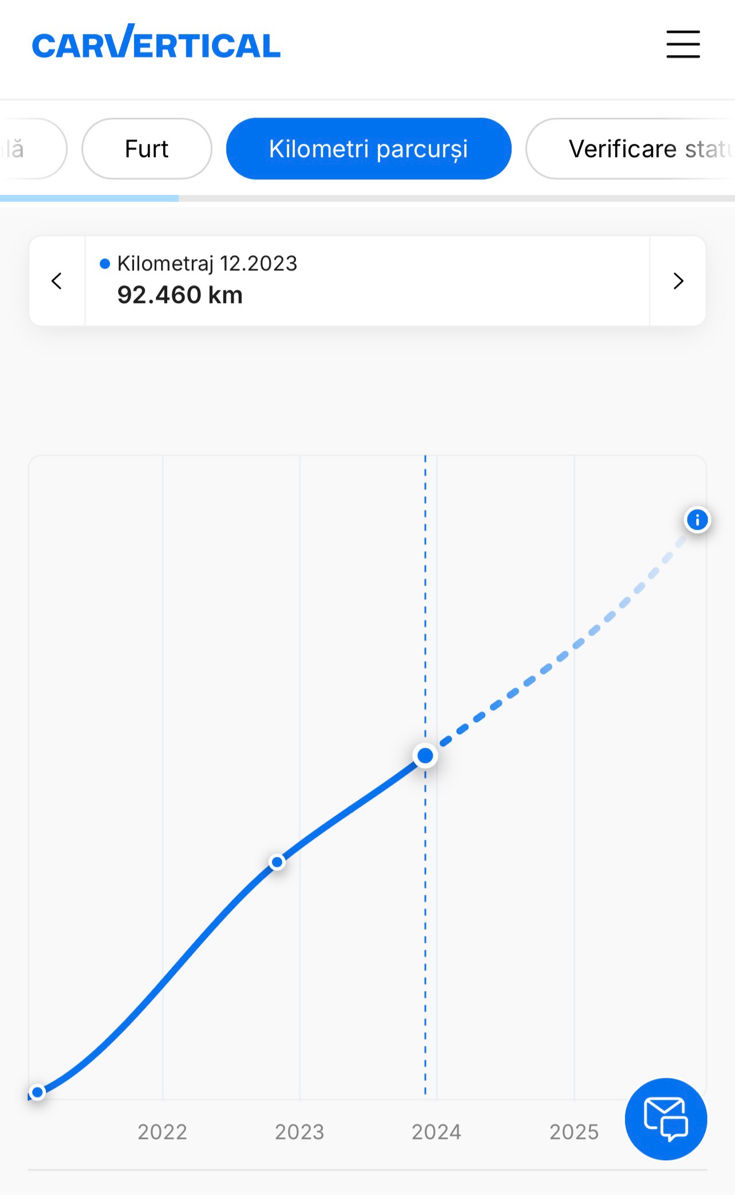Tap the highlighted 12.2023 data point
The height and width of the screenshot is (1200, 735).
click(425, 755)
